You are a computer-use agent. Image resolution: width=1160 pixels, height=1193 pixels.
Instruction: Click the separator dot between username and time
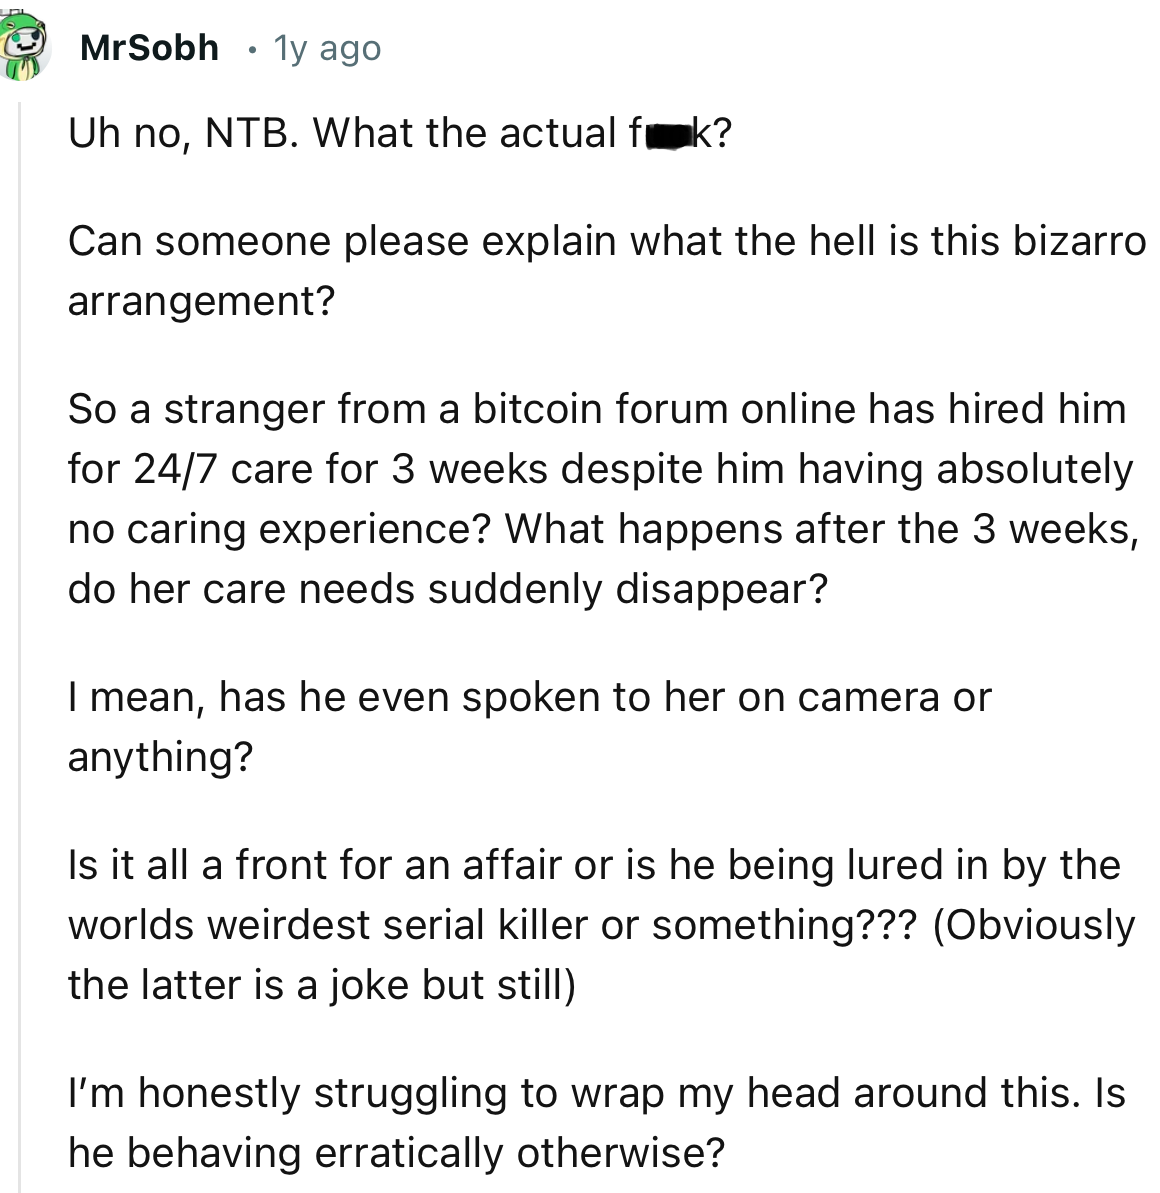[251, 48]
